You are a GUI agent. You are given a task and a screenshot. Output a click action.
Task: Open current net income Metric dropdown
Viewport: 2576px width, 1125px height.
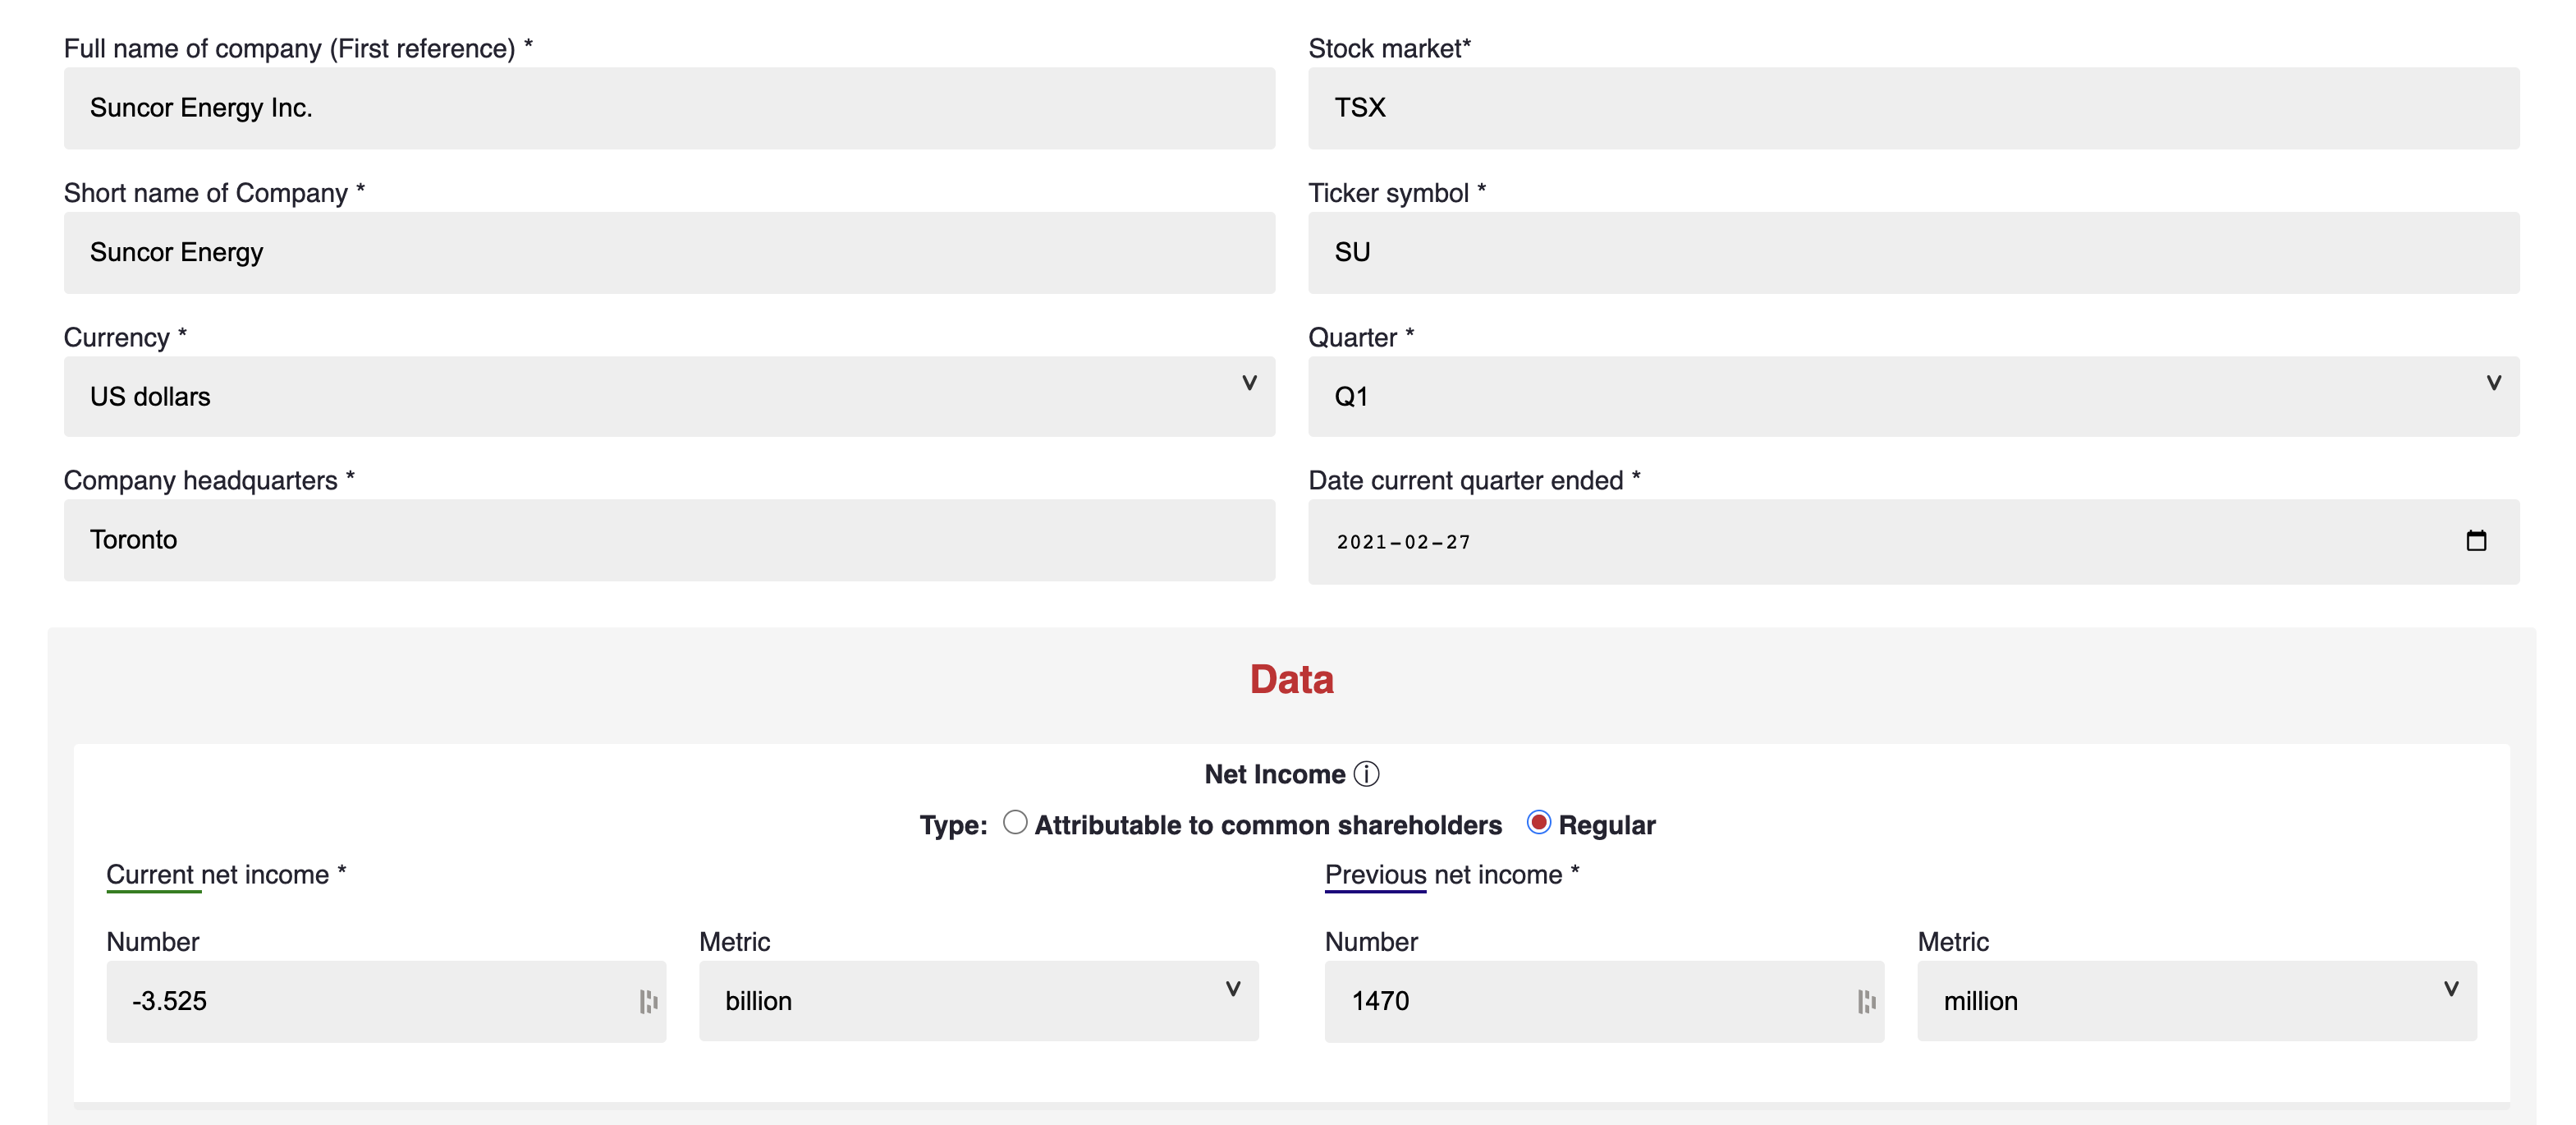978,1001
